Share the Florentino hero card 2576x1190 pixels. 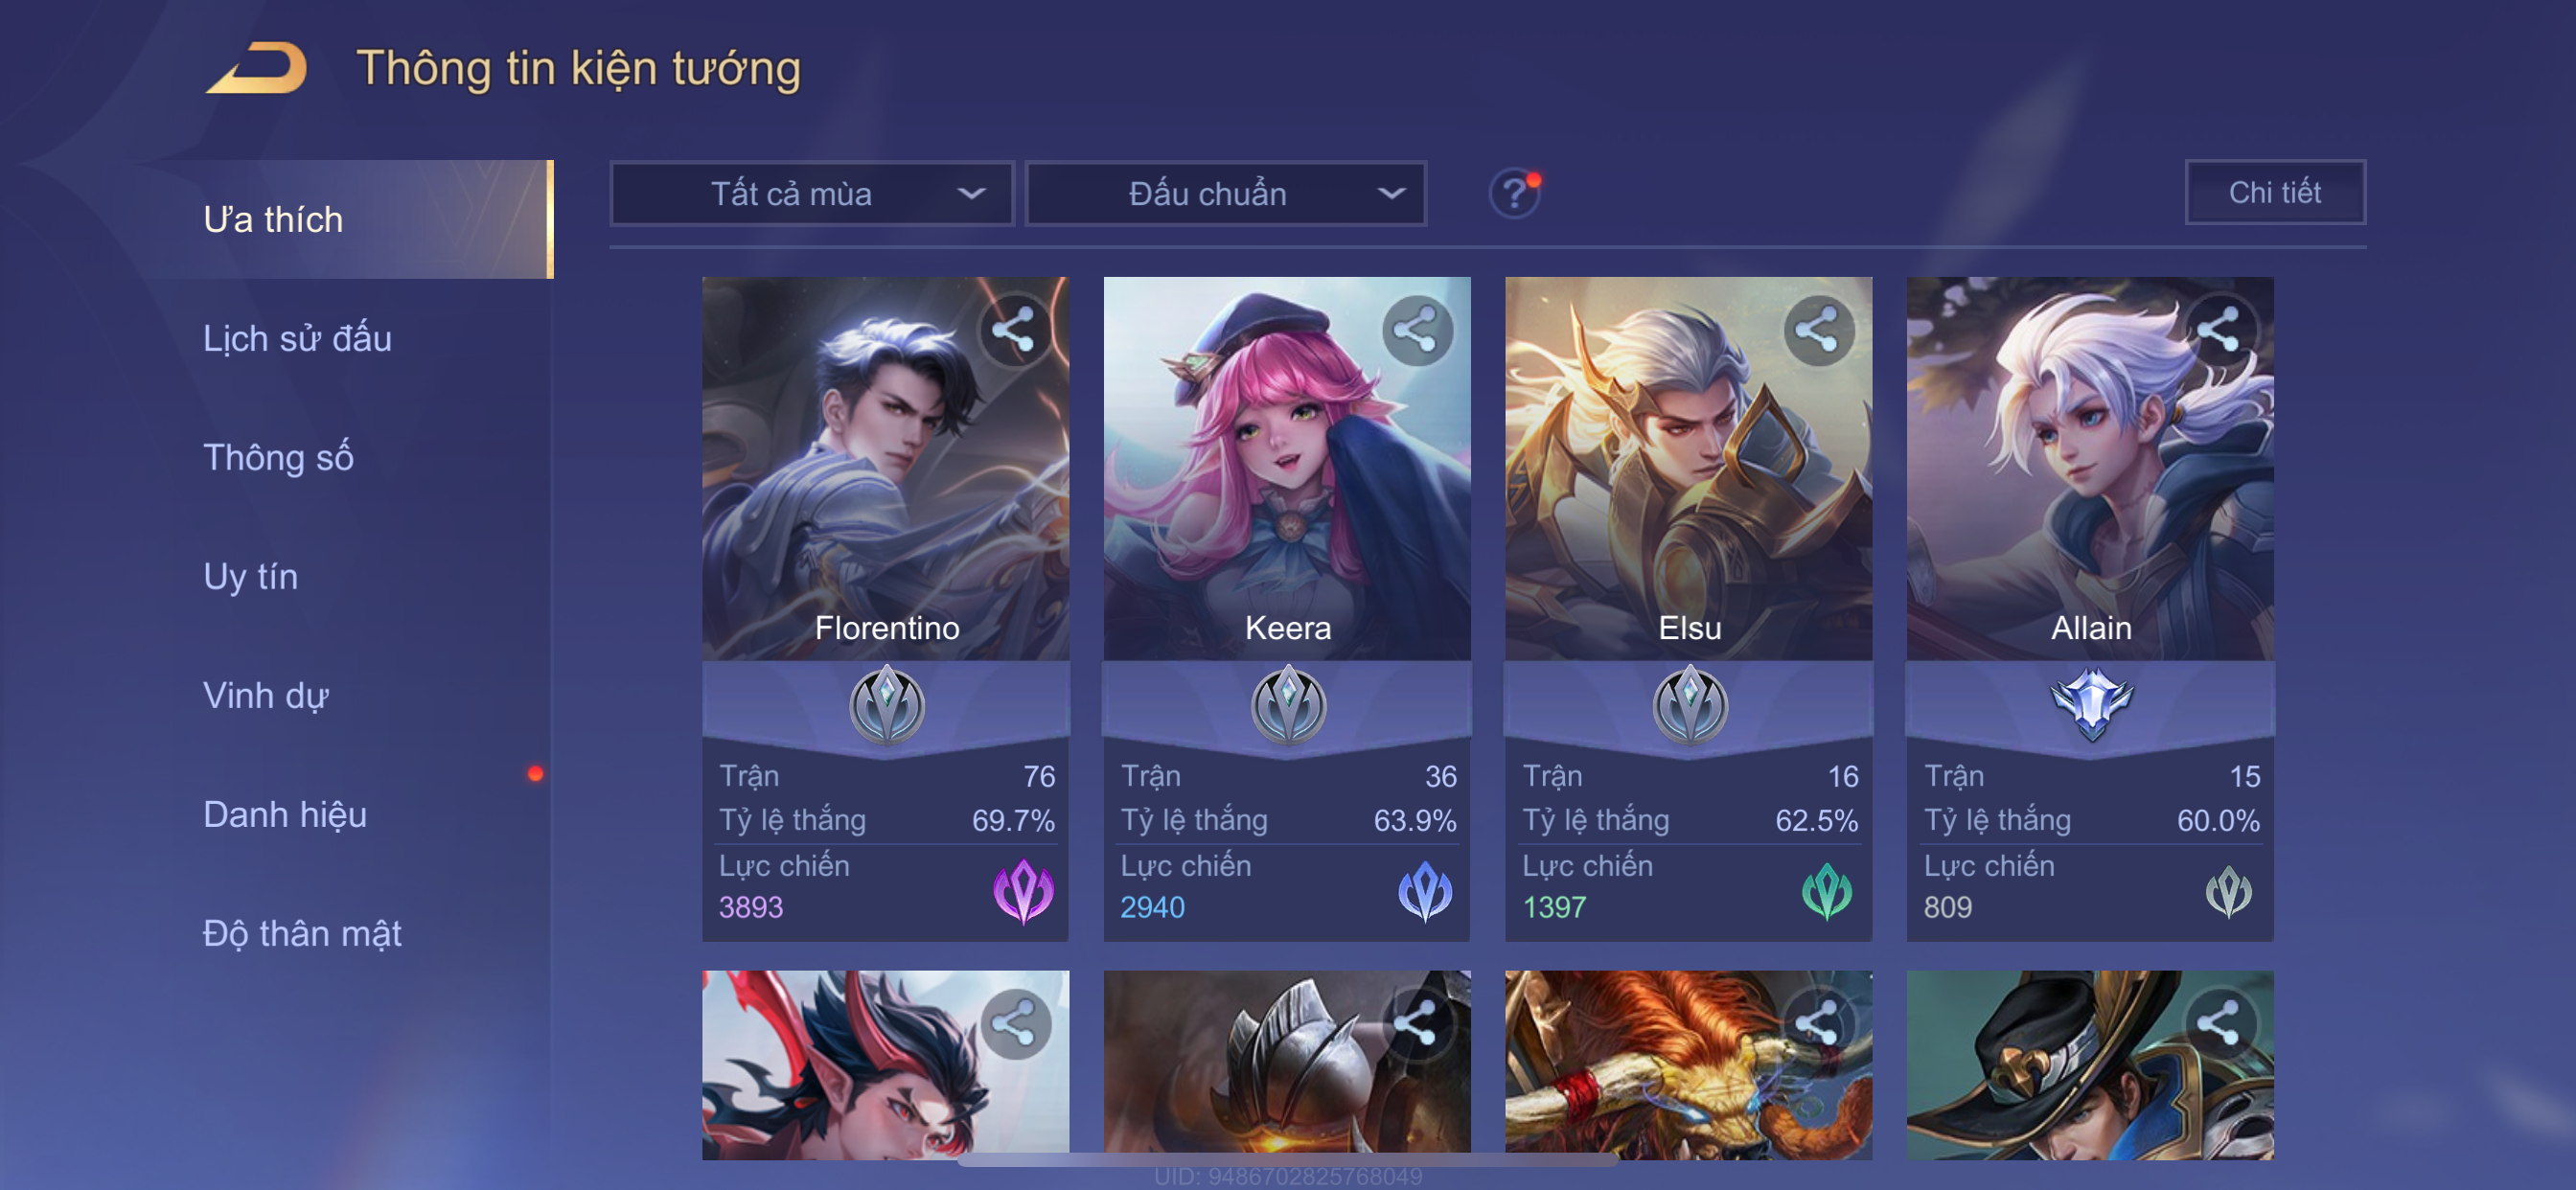(x=1014, y=331)
